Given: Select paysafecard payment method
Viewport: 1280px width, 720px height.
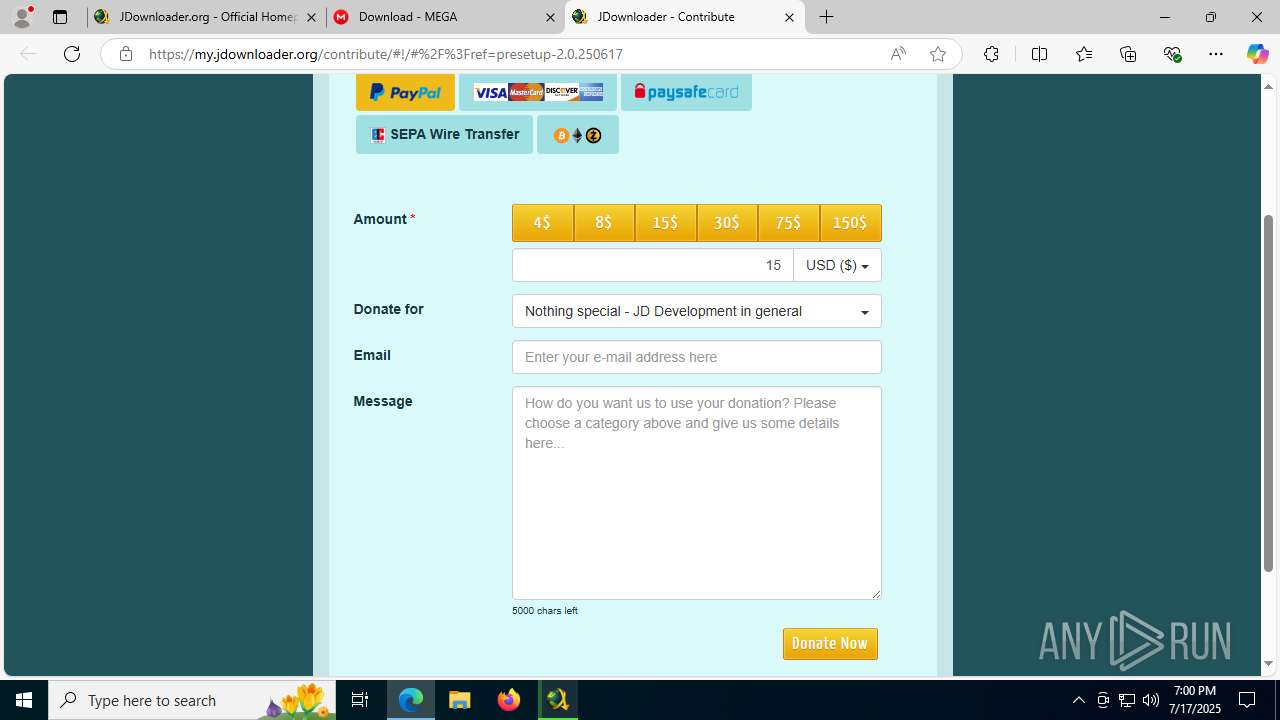Looking at the screenshot, I should [686, 92].
